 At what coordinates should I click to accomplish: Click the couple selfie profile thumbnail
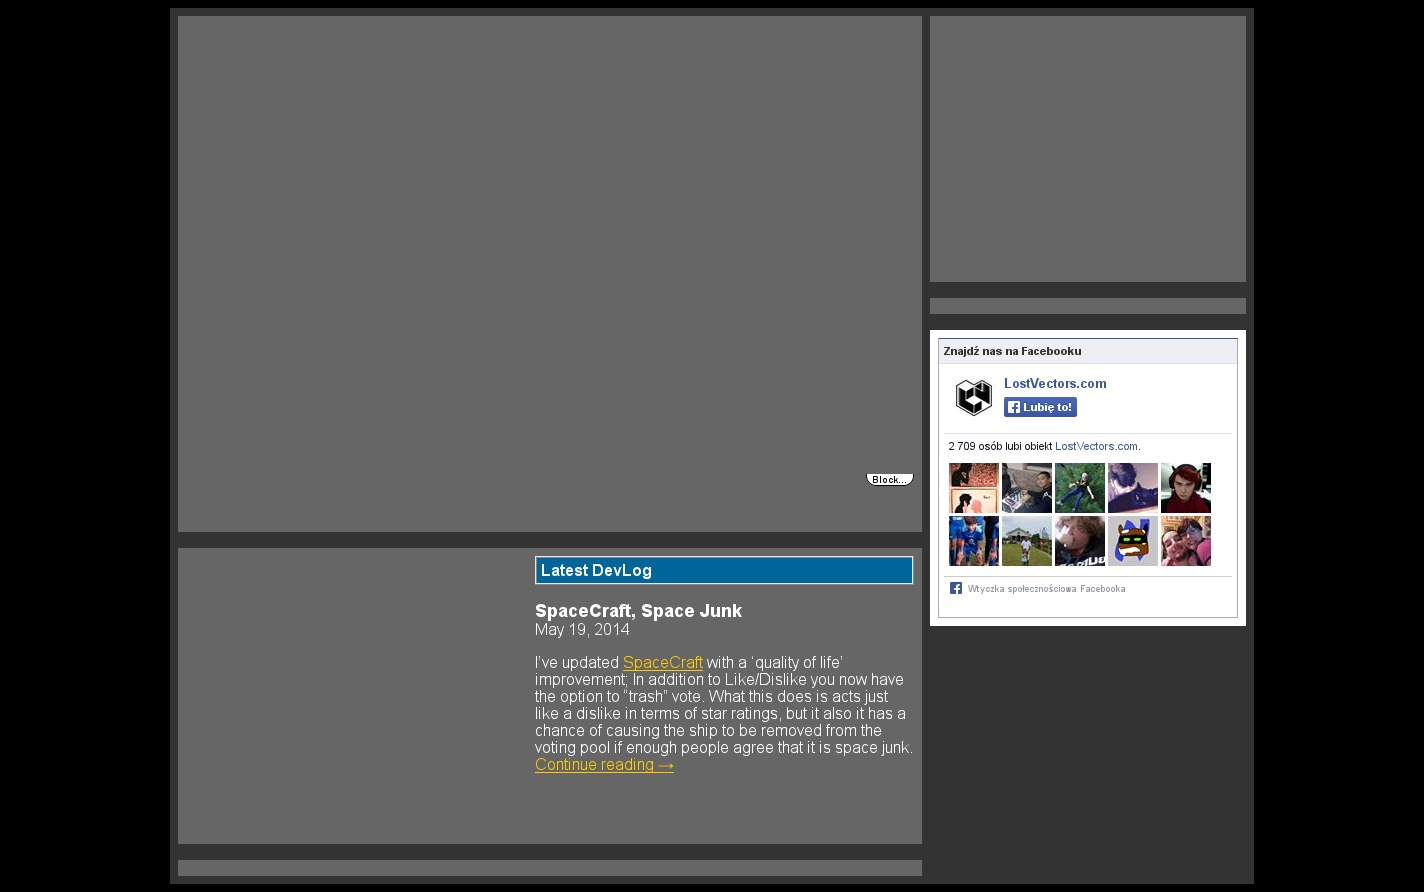(x=1185, y=541)
